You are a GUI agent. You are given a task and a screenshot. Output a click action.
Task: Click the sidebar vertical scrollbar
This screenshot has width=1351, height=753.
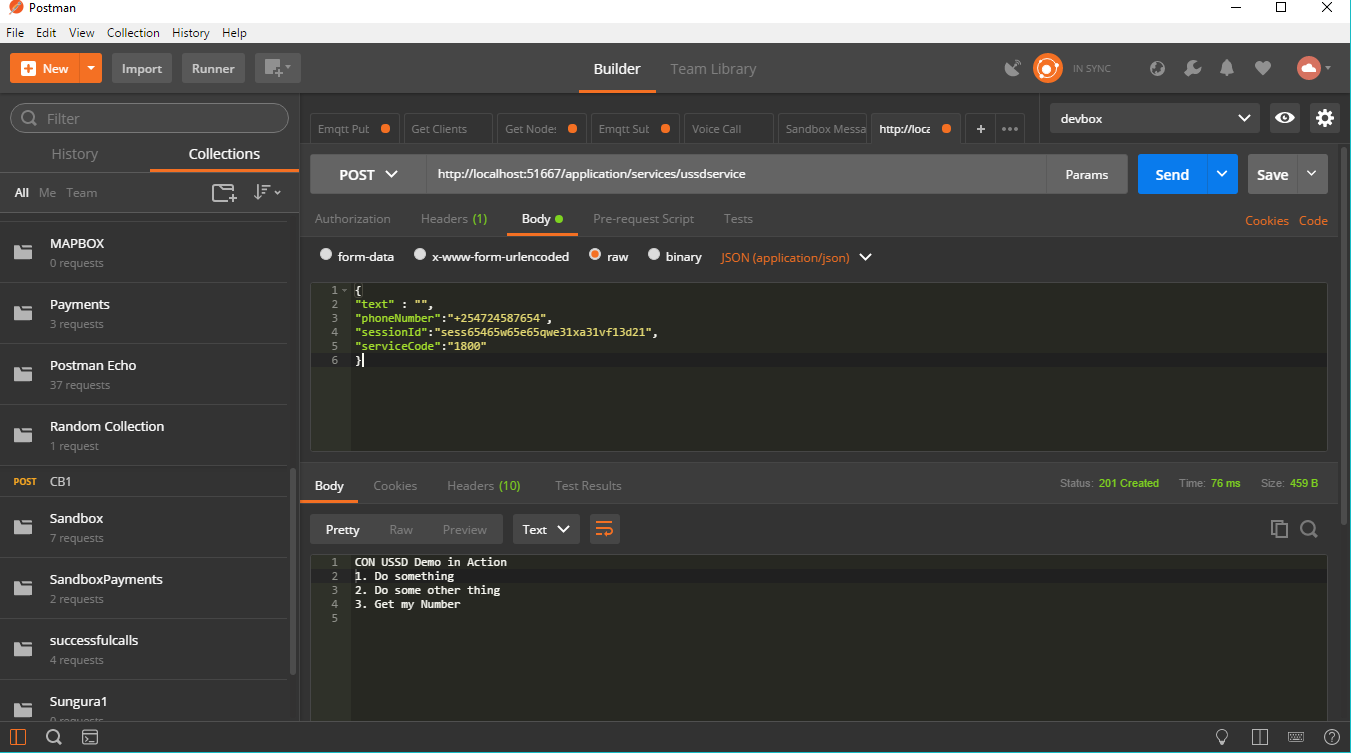[x=292, y=570]
